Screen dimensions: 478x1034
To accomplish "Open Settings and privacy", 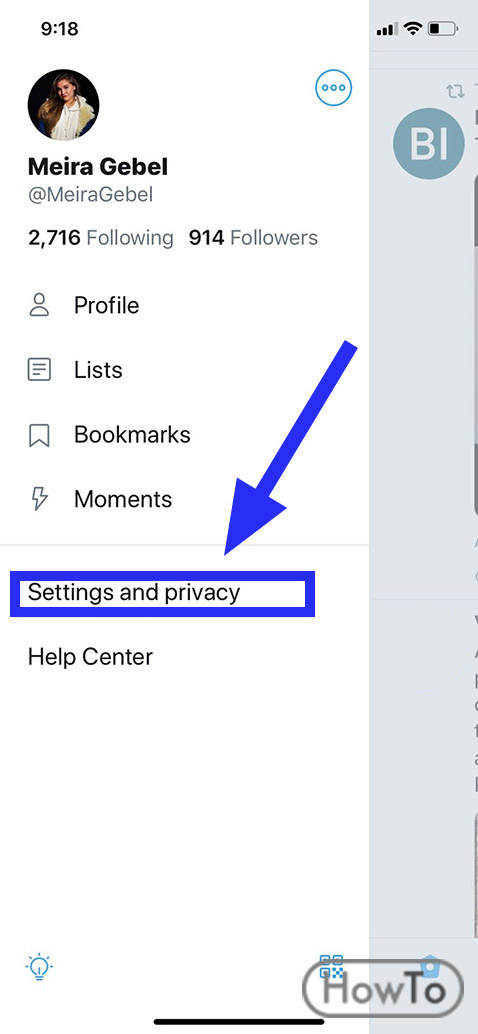I will (x=134, y=592).
